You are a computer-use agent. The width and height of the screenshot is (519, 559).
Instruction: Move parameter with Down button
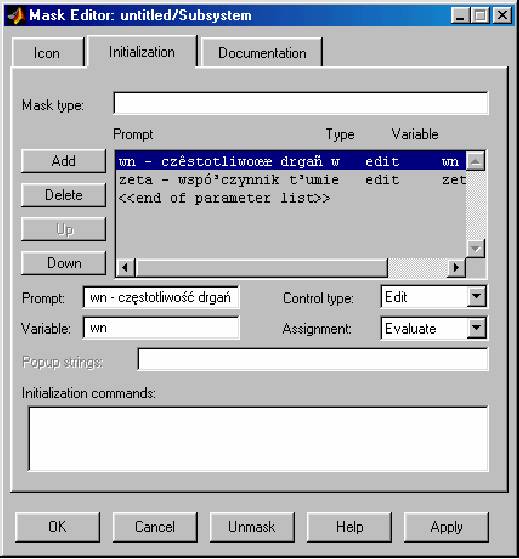(63, 263)
